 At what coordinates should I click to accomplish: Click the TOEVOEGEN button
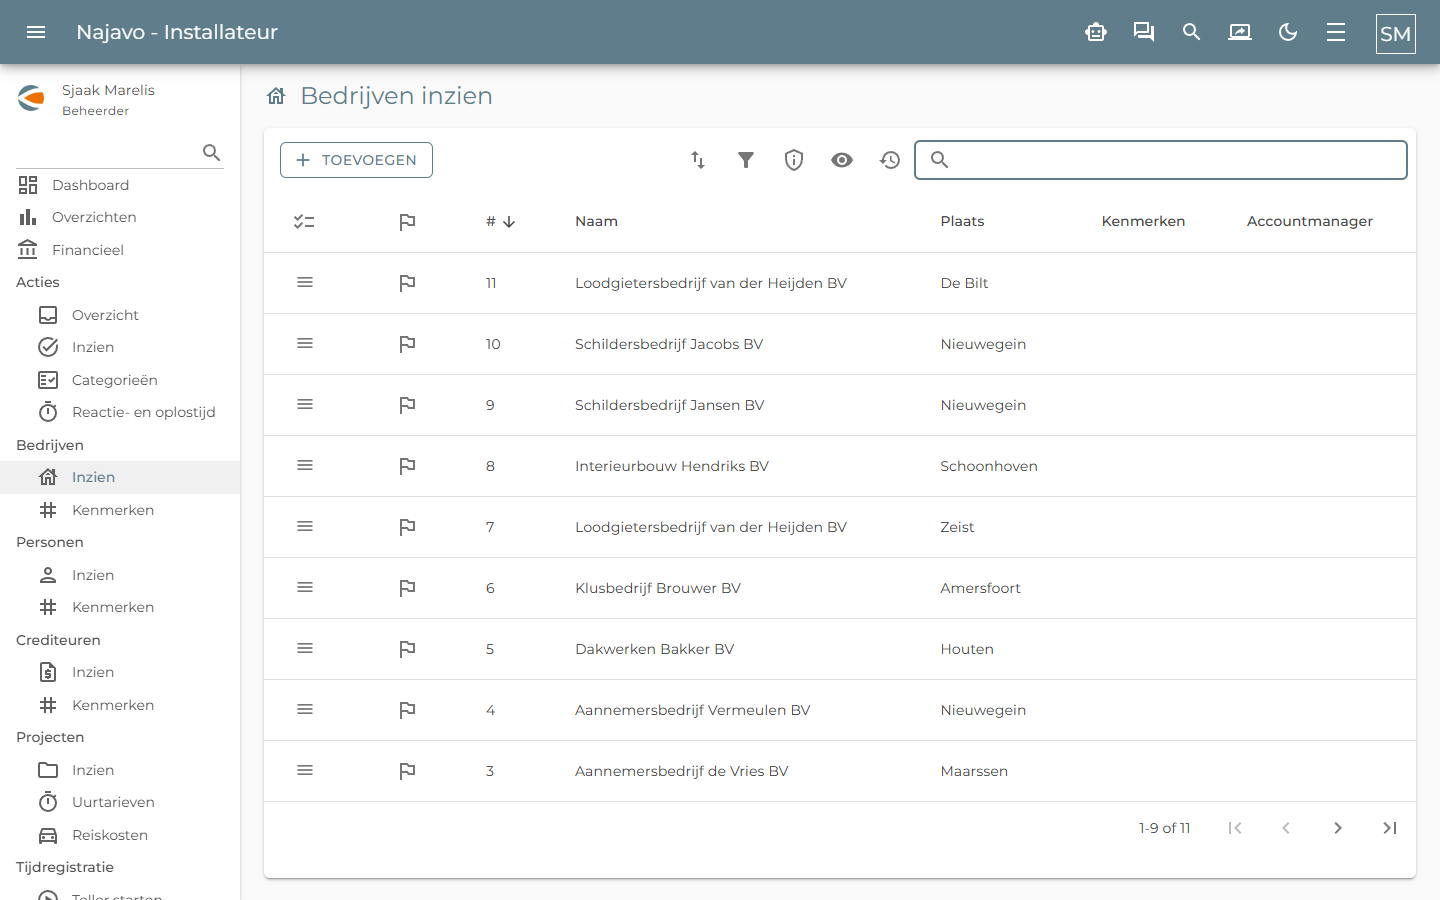(356, 160)
